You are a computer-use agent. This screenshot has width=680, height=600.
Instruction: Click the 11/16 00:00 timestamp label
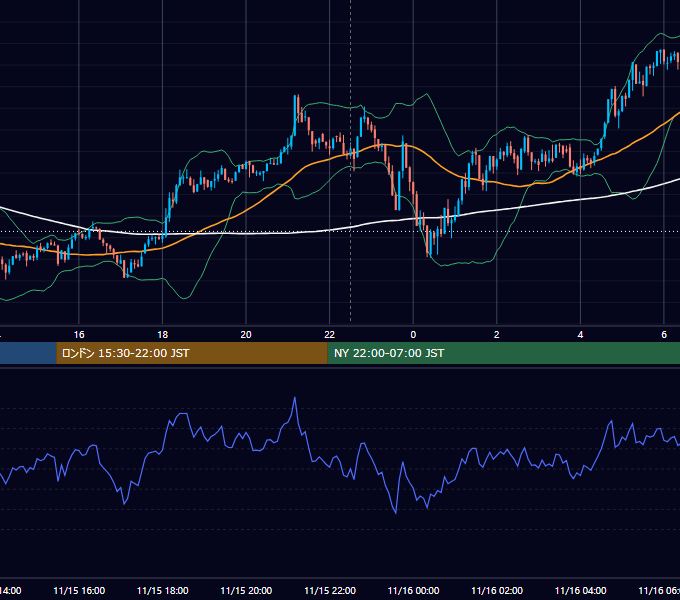413,590
